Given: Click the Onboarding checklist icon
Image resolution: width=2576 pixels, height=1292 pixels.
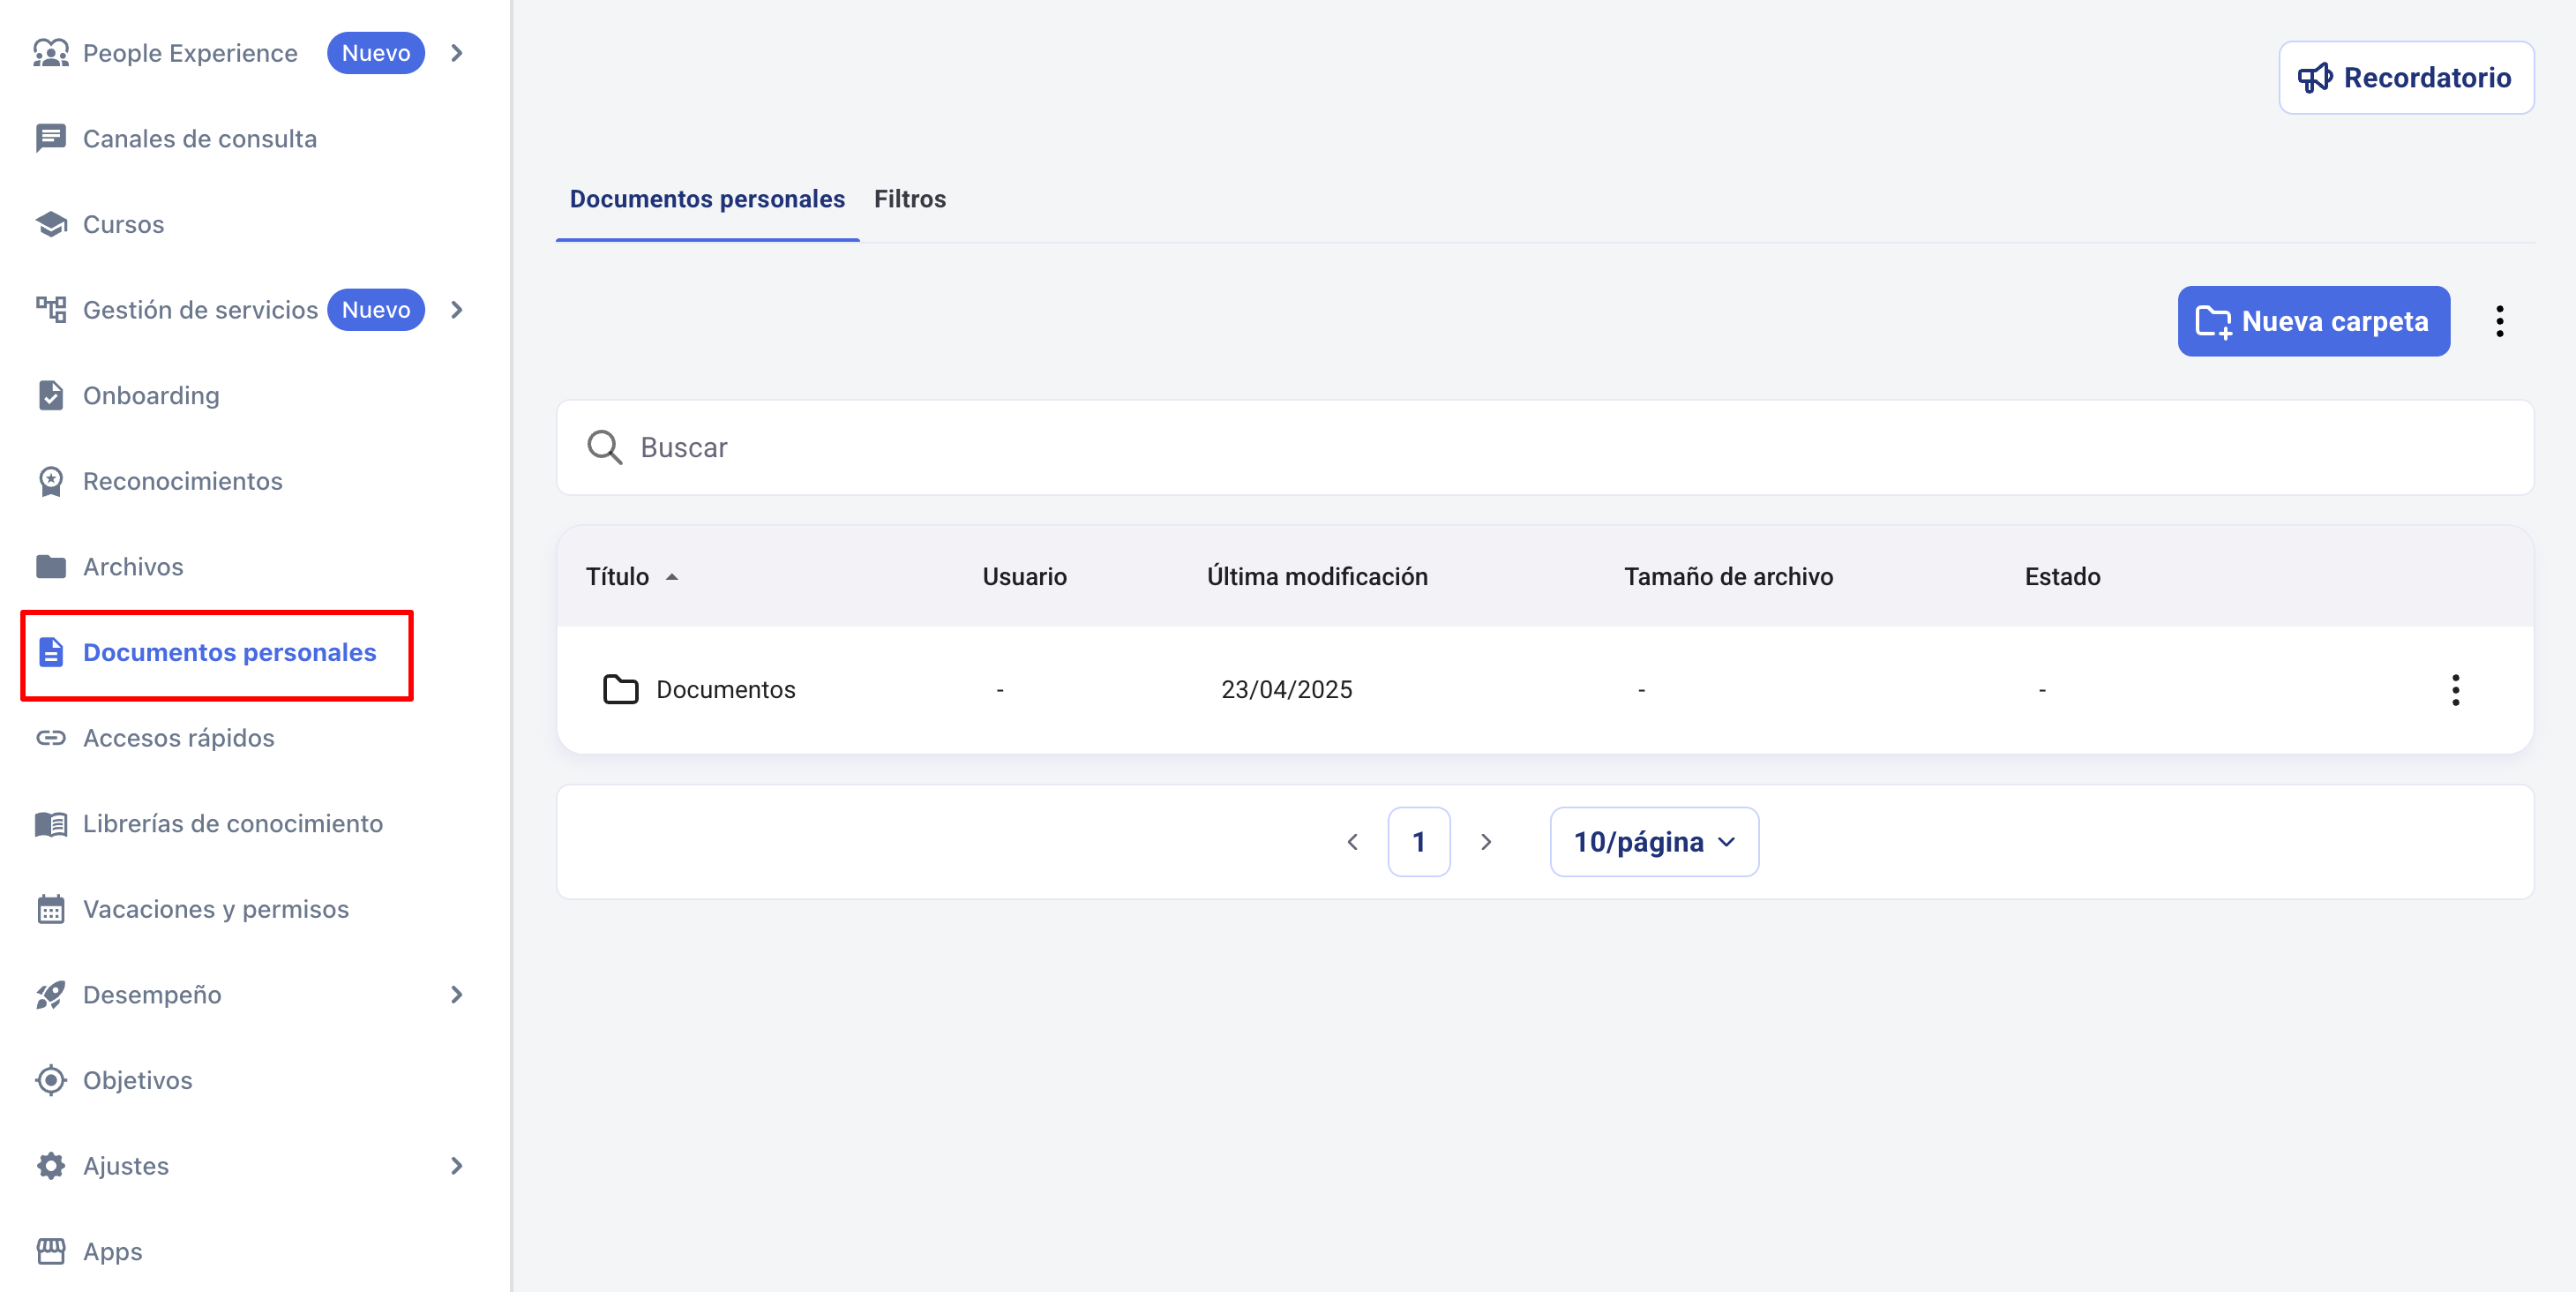Looking at the screenshot, I should click(51, 395).
